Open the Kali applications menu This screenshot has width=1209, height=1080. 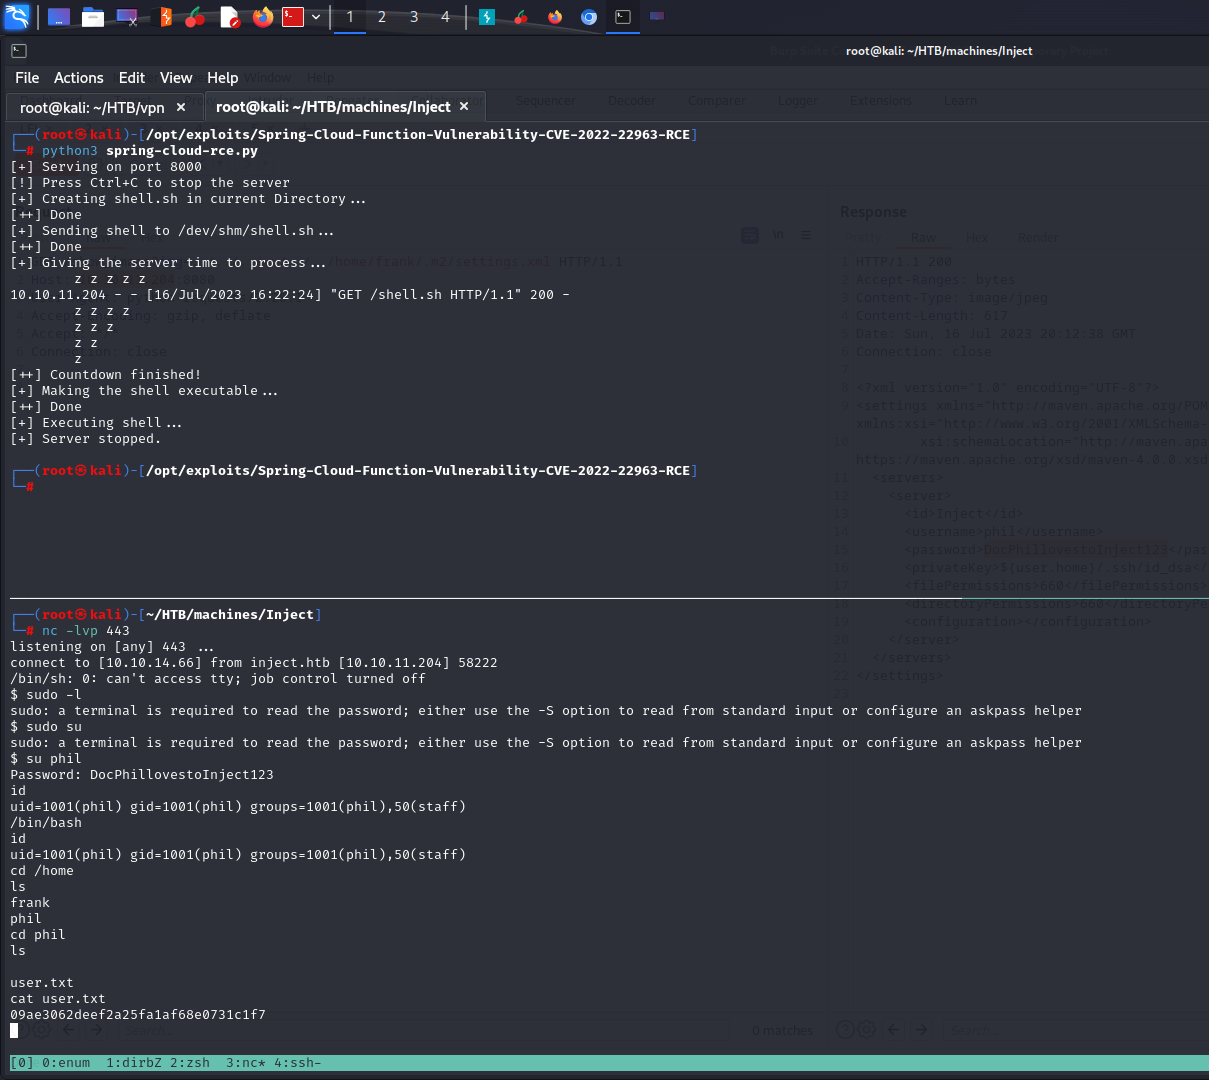click(17, 16)
